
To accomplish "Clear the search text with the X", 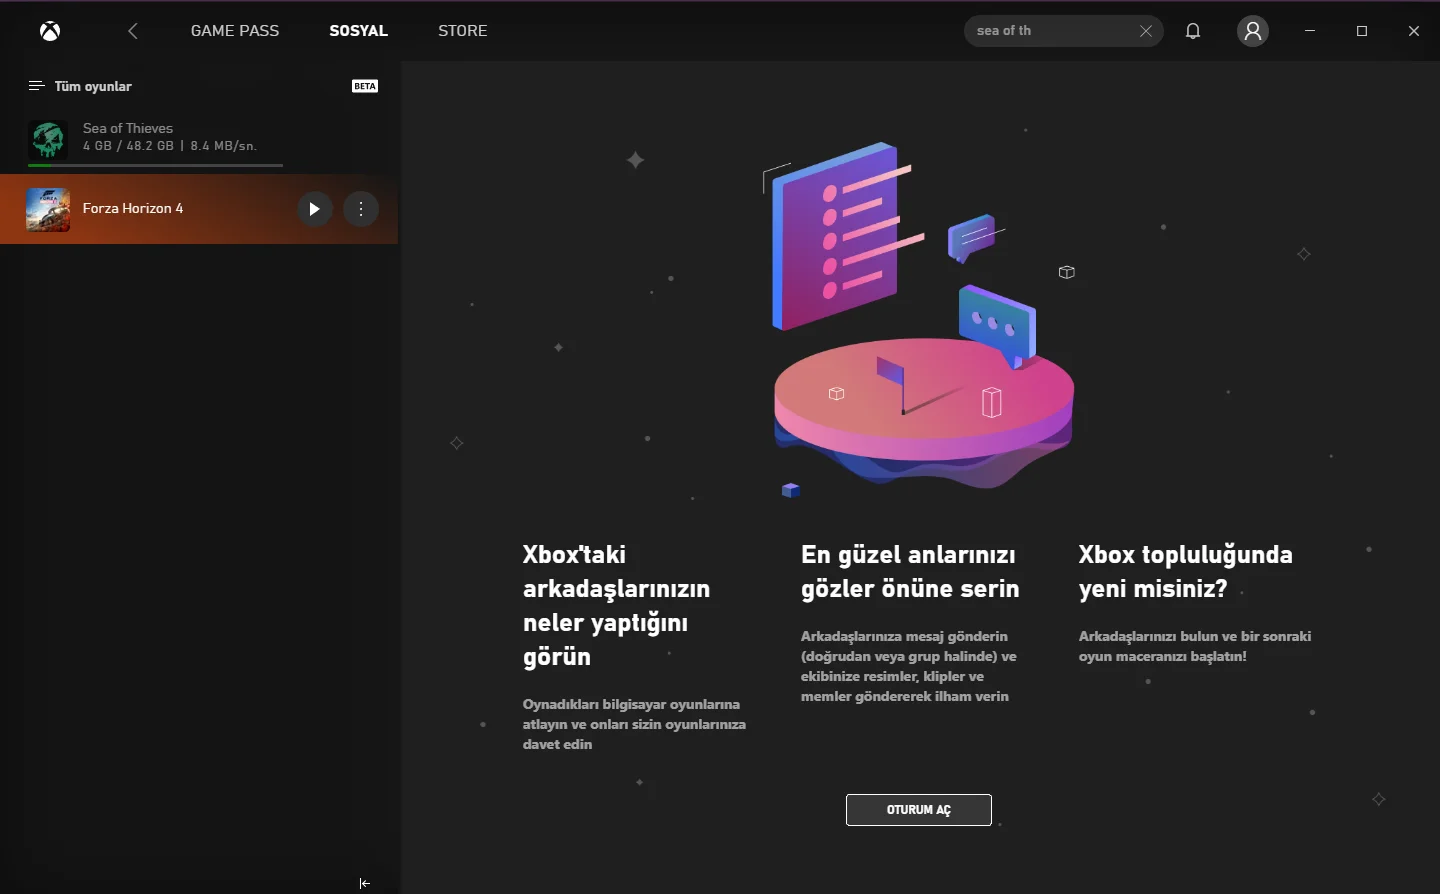I will (1146, 31).
